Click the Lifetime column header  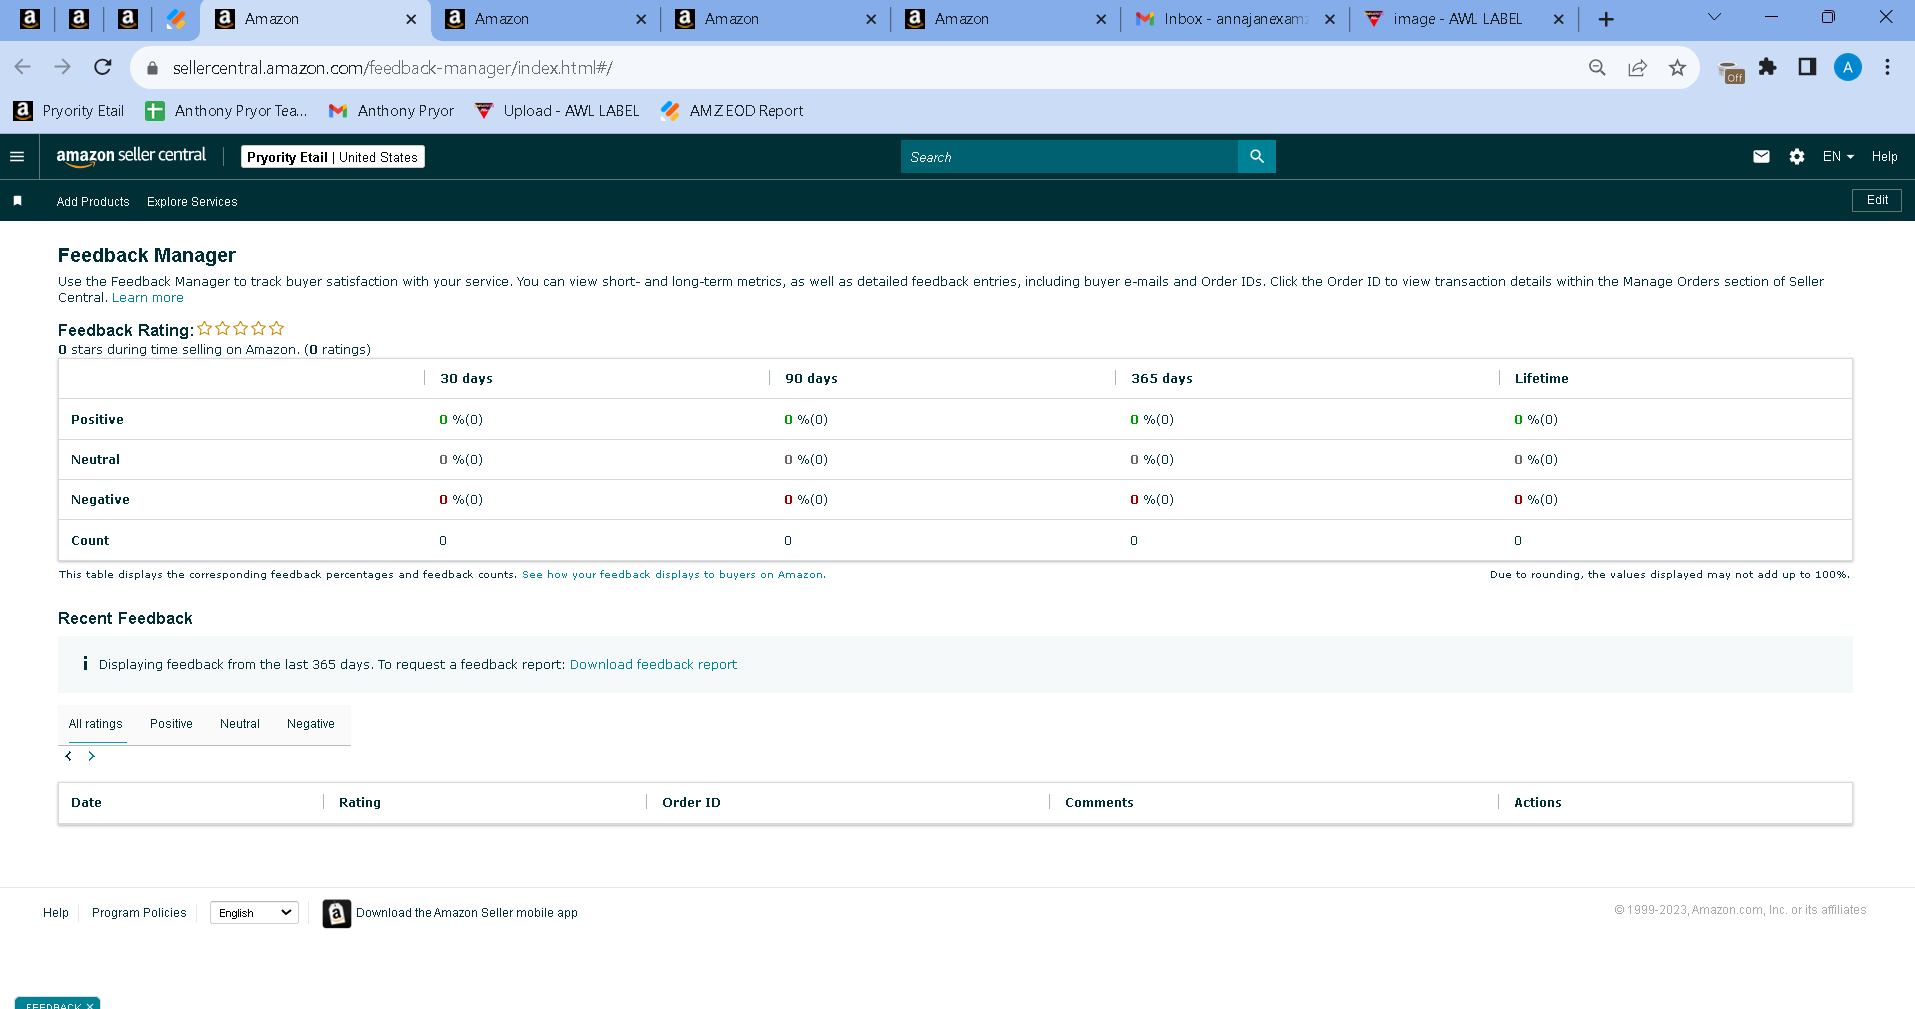pyautogui.click(x=1541, y=379)
